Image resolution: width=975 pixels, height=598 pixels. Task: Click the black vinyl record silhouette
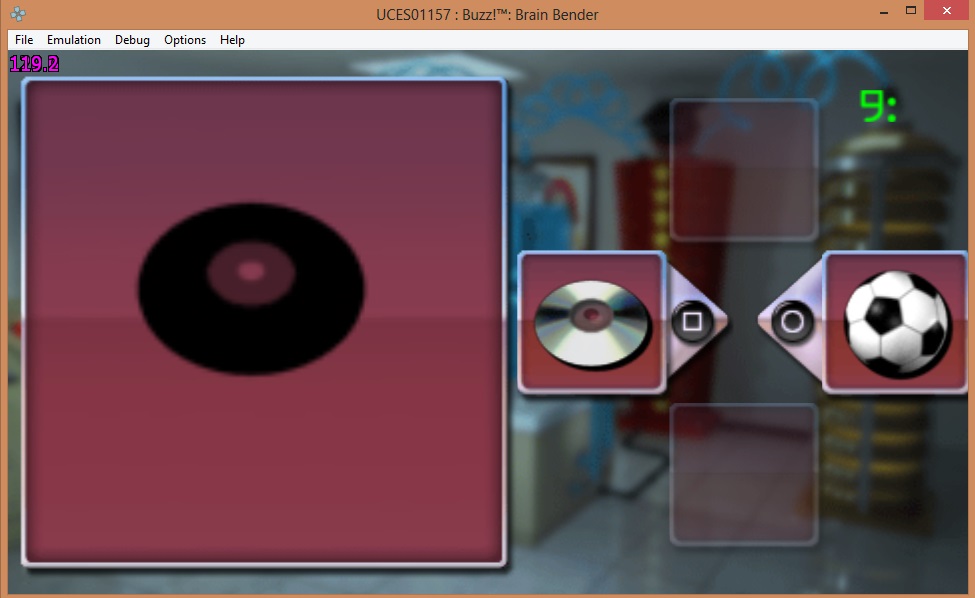(250, 288)
